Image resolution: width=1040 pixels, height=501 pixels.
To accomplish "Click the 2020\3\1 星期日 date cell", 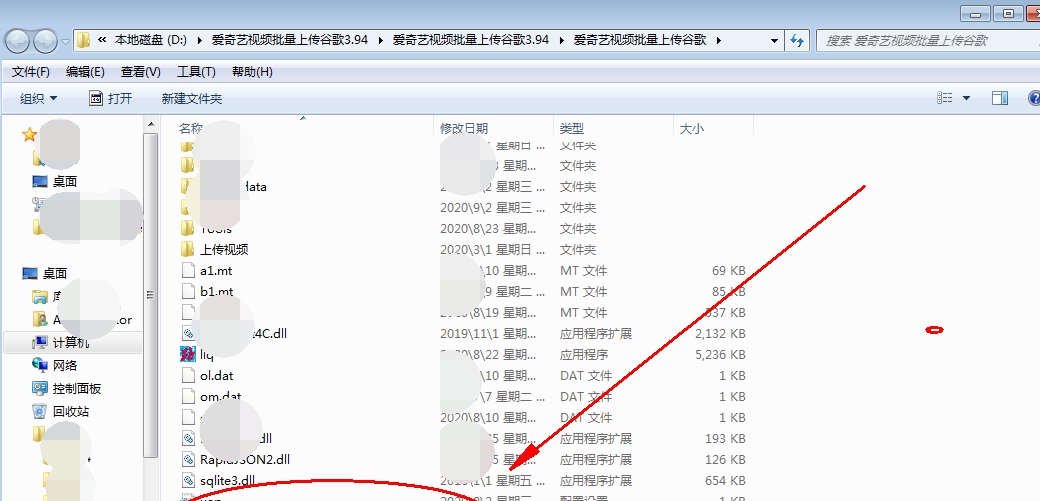I will (x=492, y=250).
